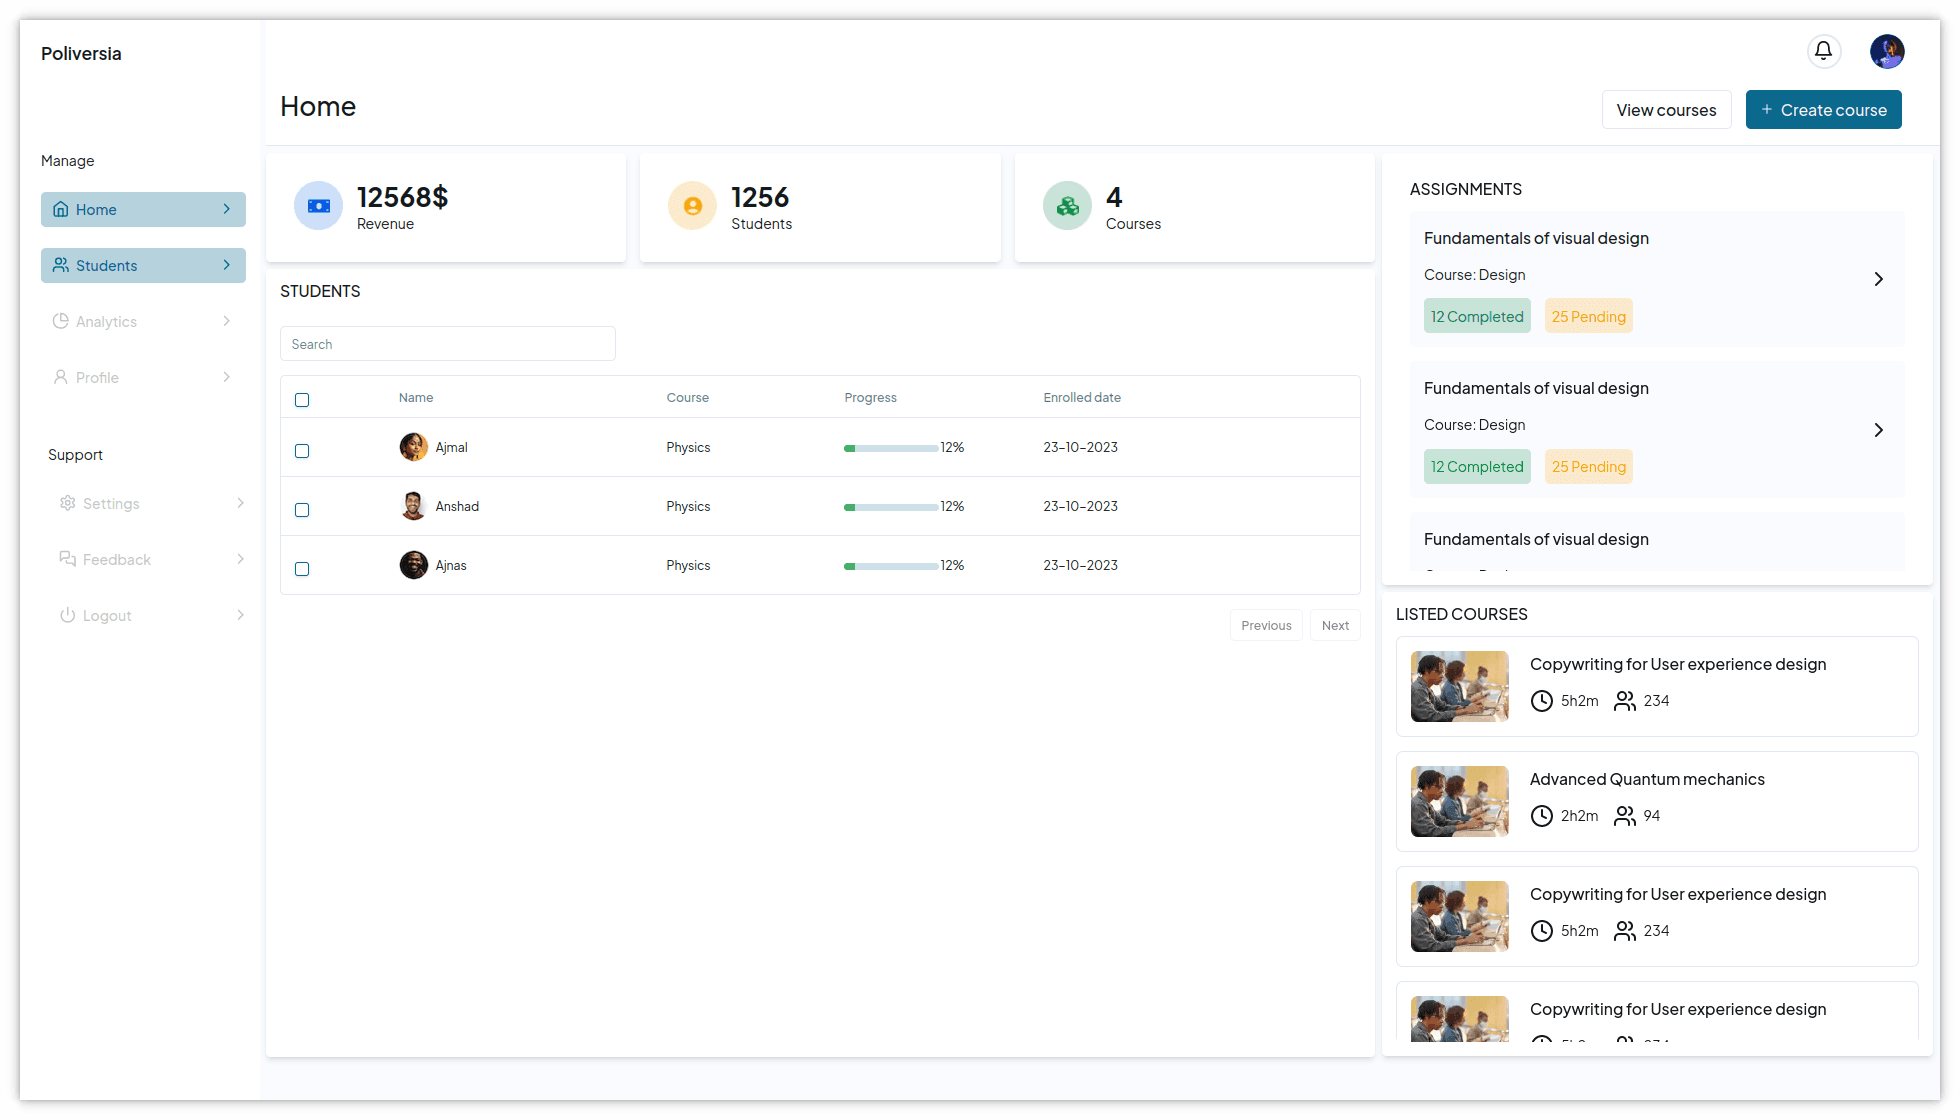
Task: Expand the Analytics menu chevron
Action: (227, 321)
